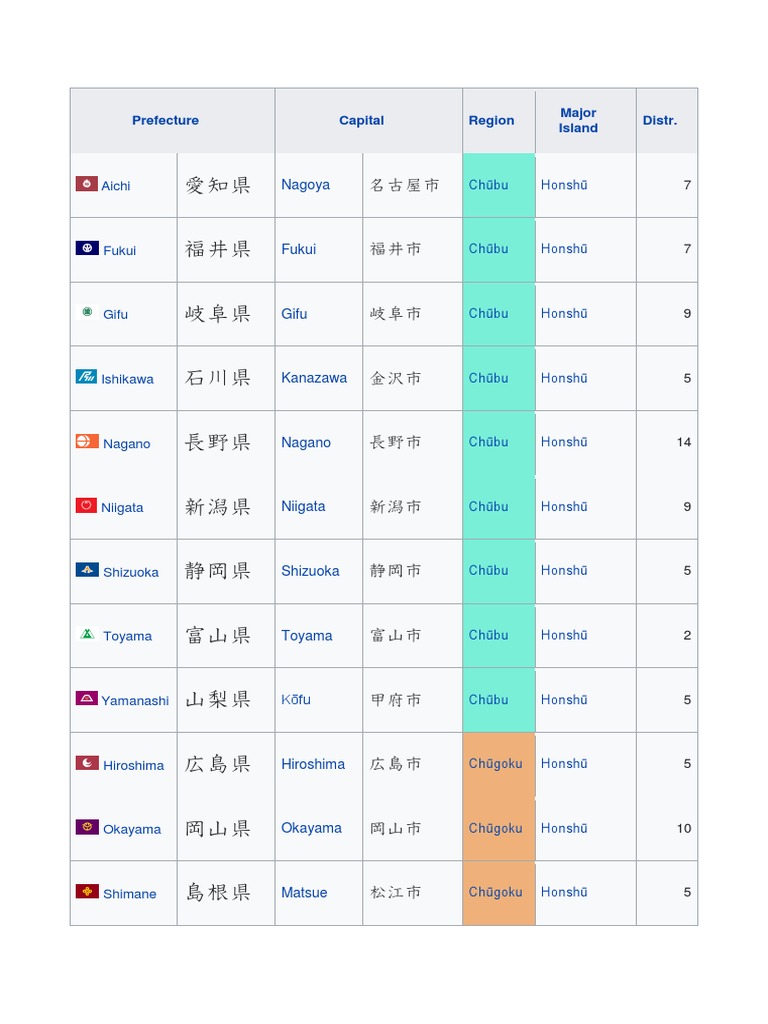Click the Fukui prefecture flag icon
768x1024 pixels.
[87, 248]
